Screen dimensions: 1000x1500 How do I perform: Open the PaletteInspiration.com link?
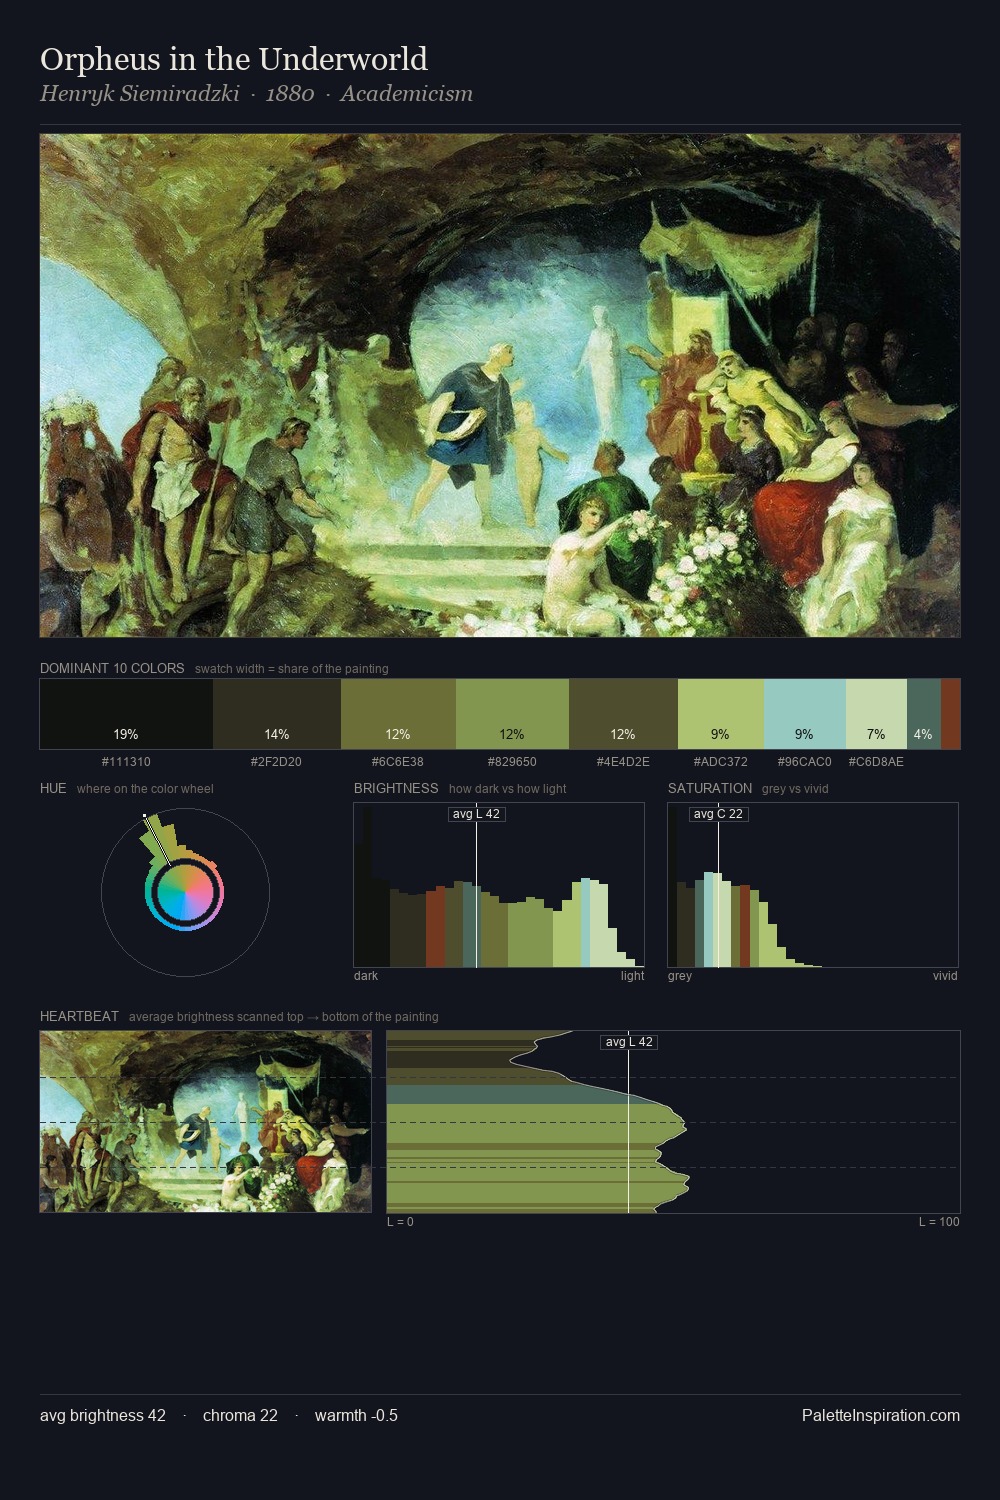881,1416
